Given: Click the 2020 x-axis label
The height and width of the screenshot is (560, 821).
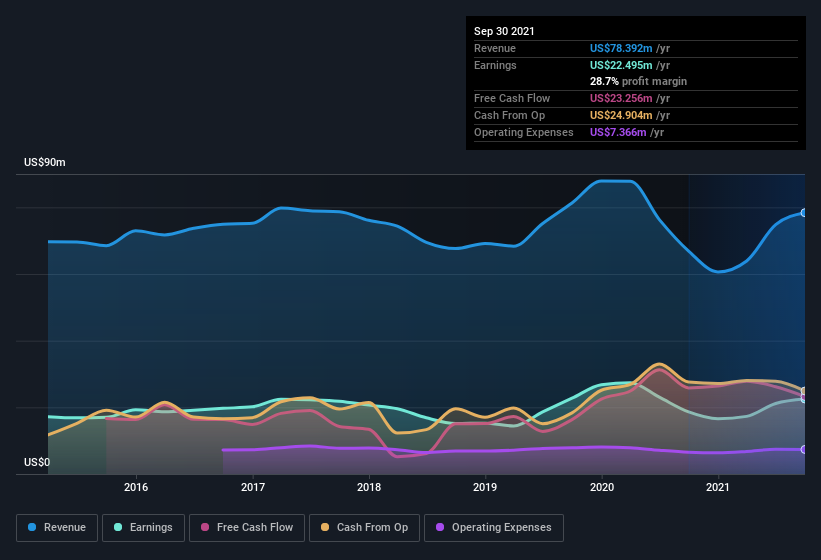Looking at the screenshot, I should pos(602,487).
